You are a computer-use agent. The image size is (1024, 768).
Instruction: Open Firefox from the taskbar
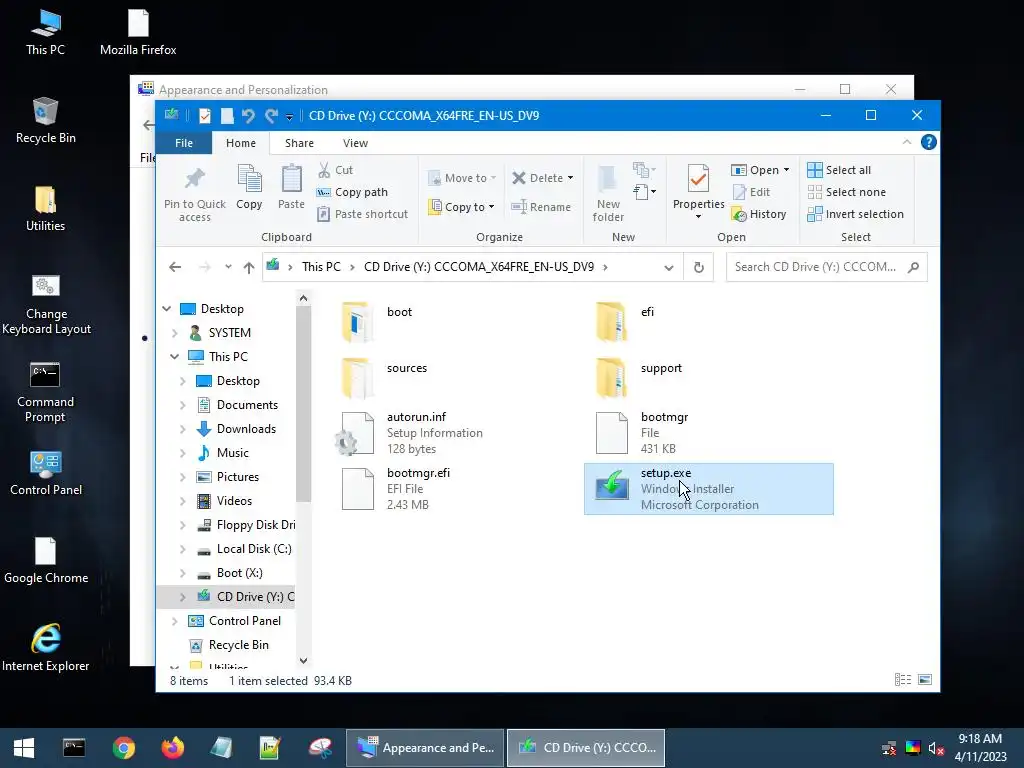click(172, 748)
